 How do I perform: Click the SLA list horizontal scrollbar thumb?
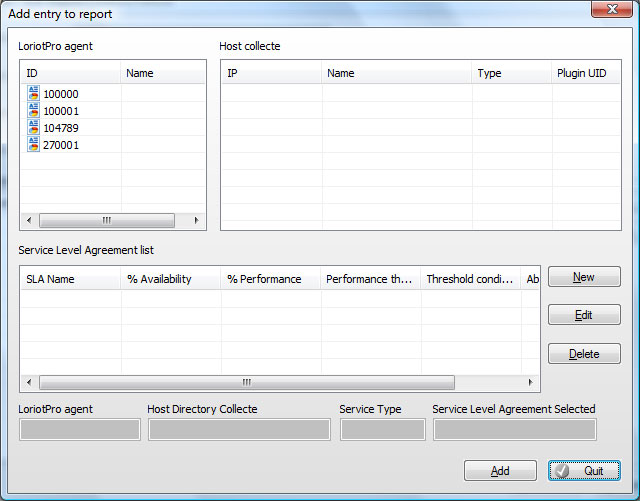[247, 383]
